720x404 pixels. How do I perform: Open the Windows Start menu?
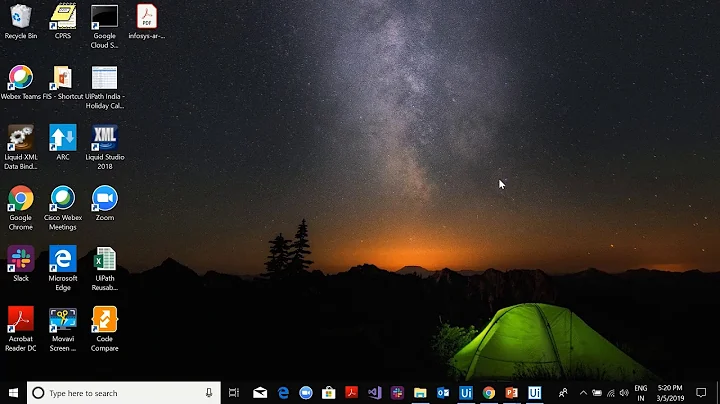(13, 393)
